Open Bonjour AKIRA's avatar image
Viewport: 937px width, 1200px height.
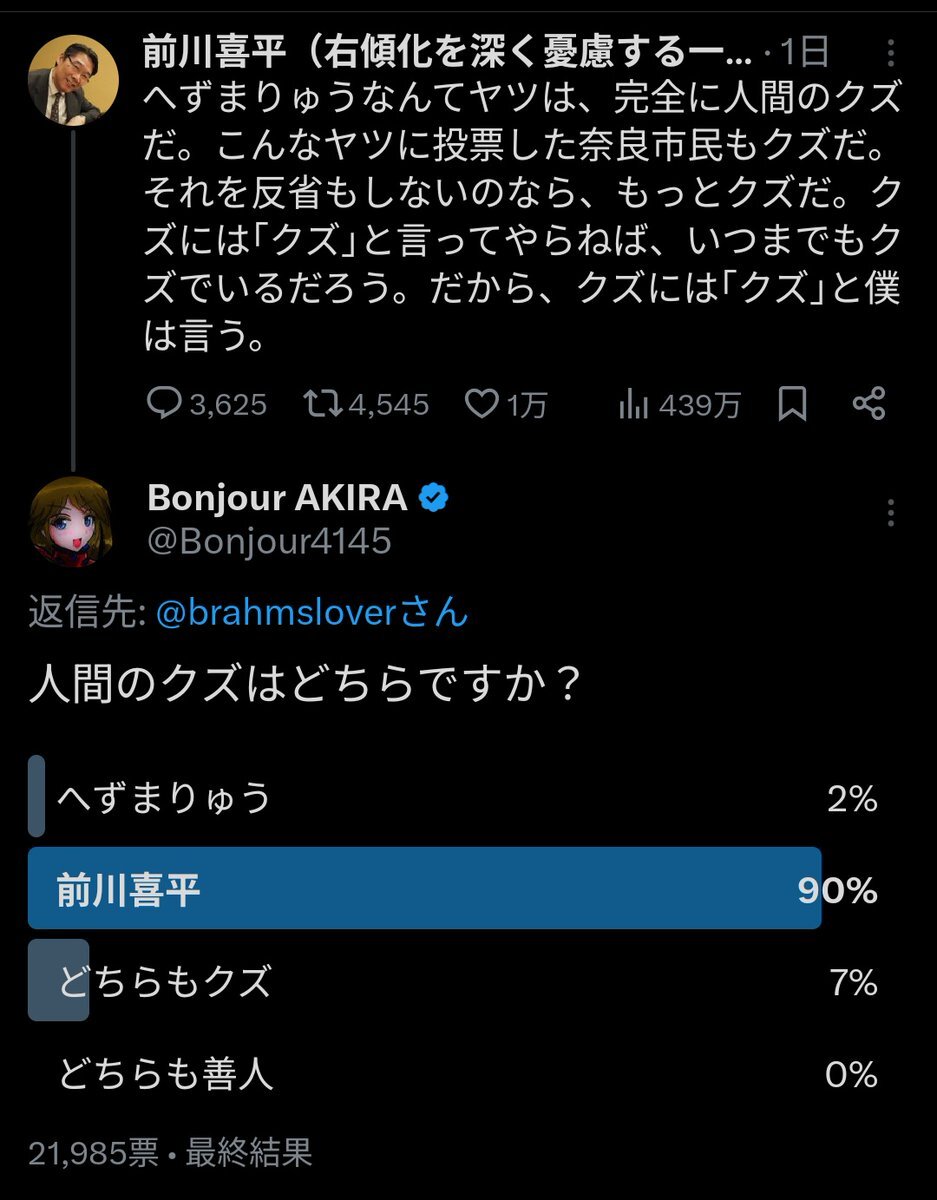[73, 521]
